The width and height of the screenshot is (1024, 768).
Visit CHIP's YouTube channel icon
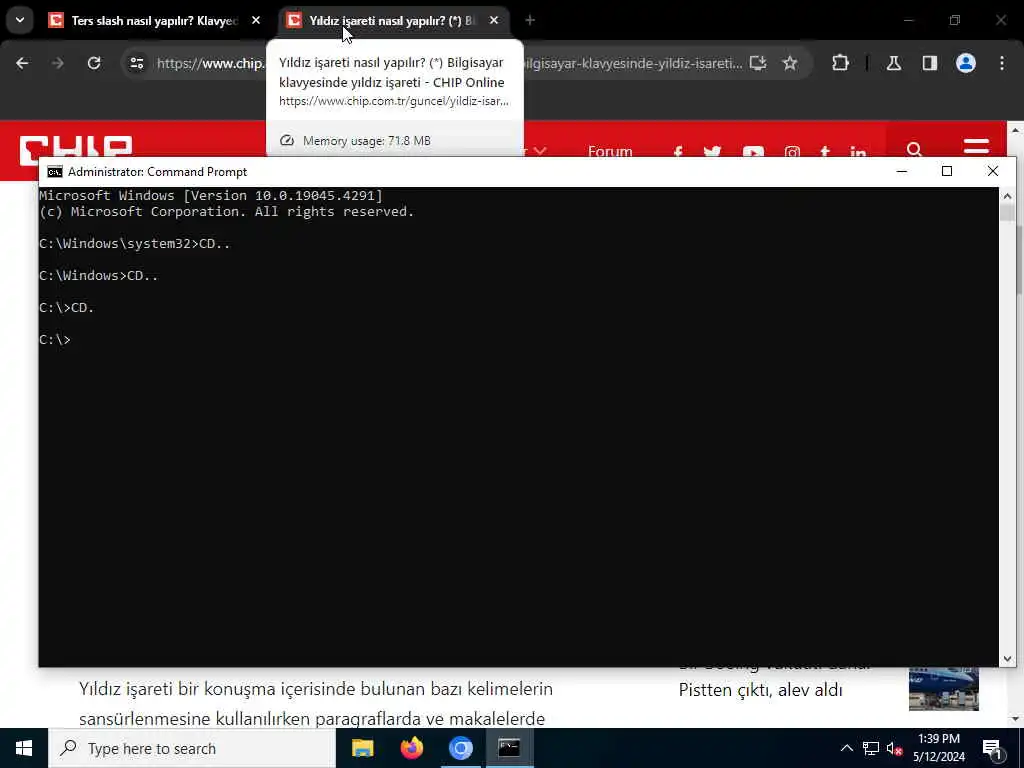pos(753,152)
